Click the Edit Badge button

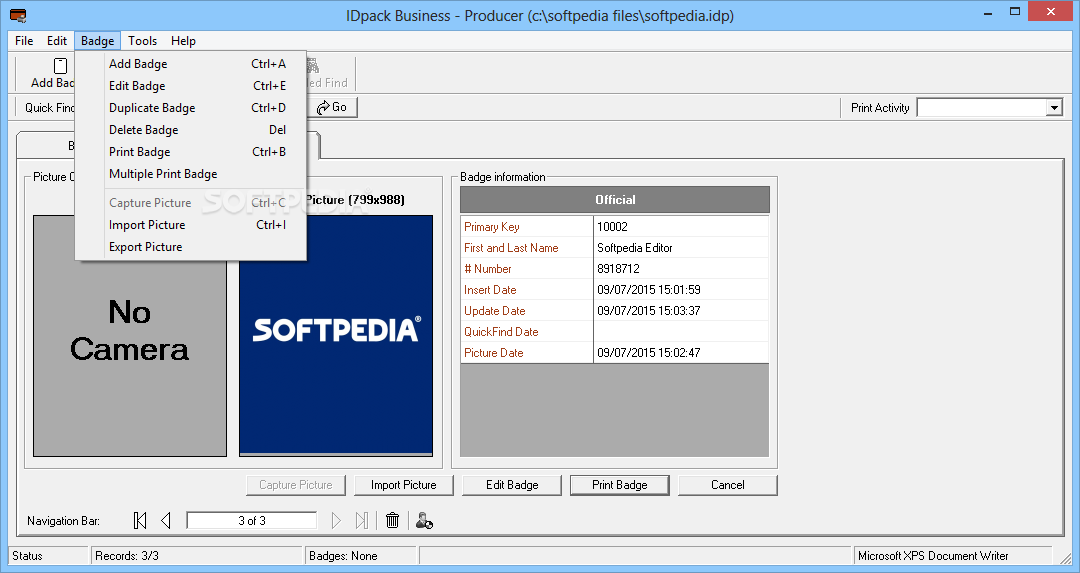pos(512,485)
